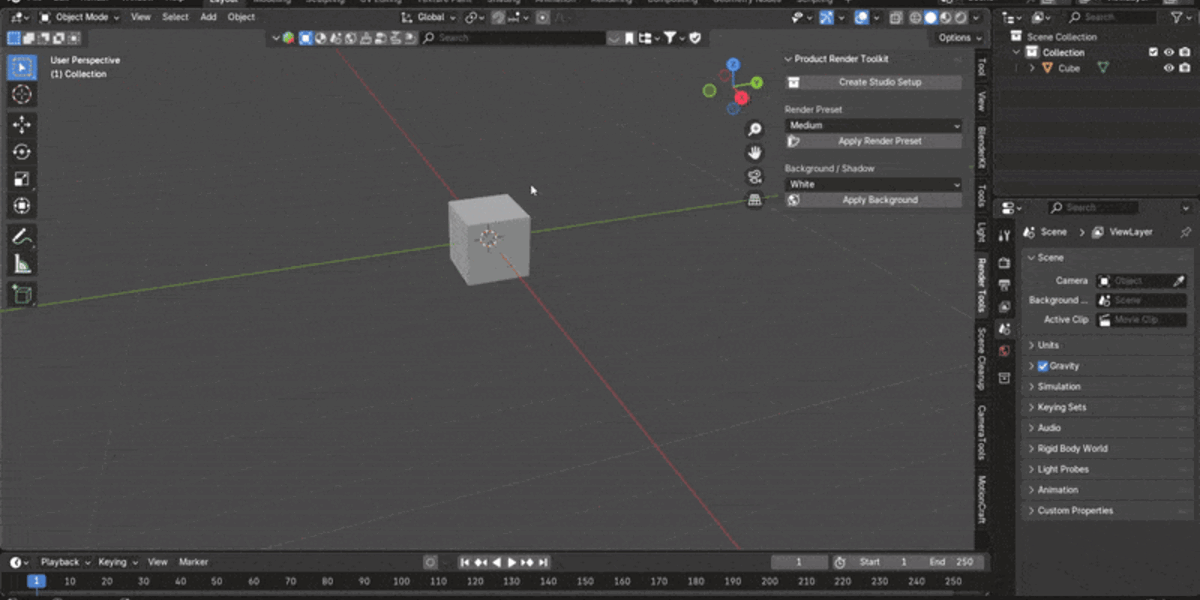Activate the Annotate pencil tool
1200x600 pixels.
pyautogui.click(x=21, y=237)
